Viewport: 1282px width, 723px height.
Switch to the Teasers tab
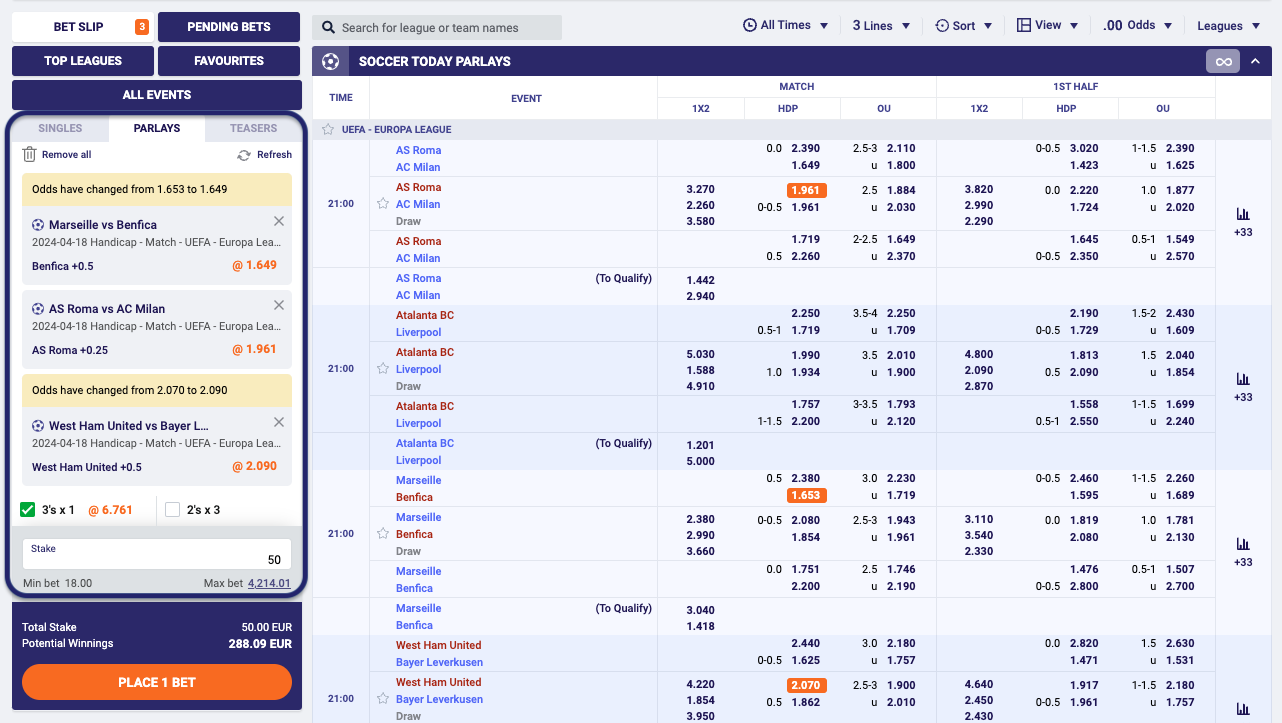click(253, 128)
